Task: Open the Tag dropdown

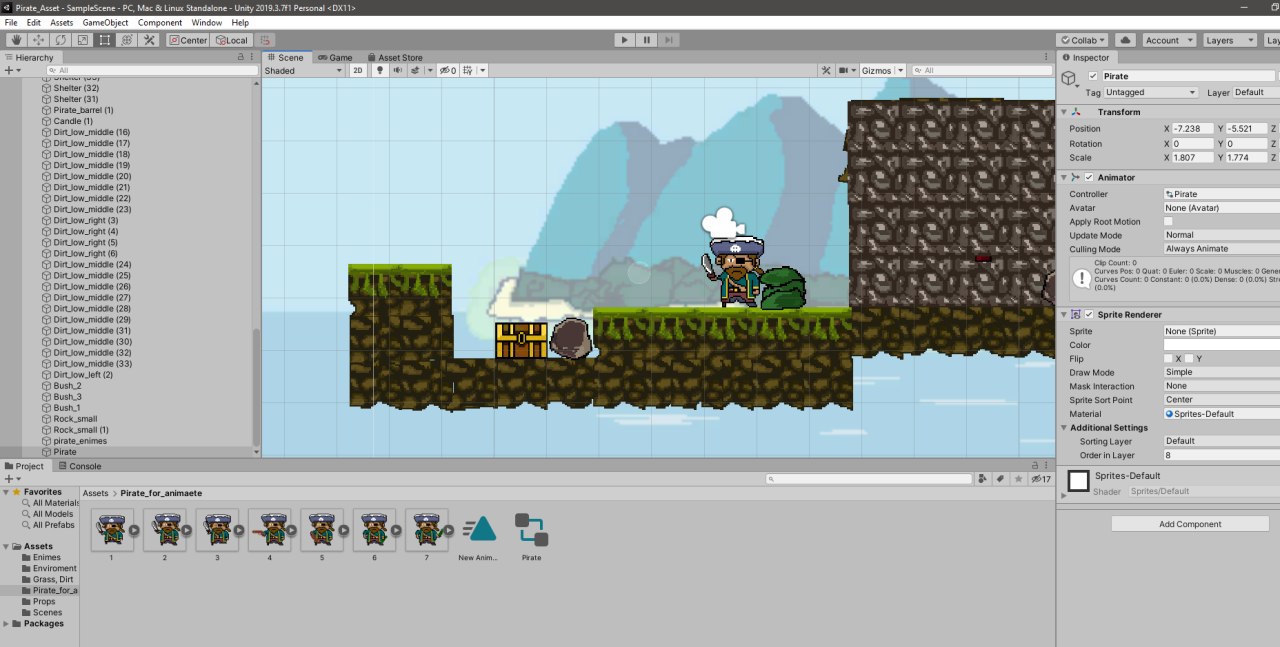Action: pos(1150,92)
